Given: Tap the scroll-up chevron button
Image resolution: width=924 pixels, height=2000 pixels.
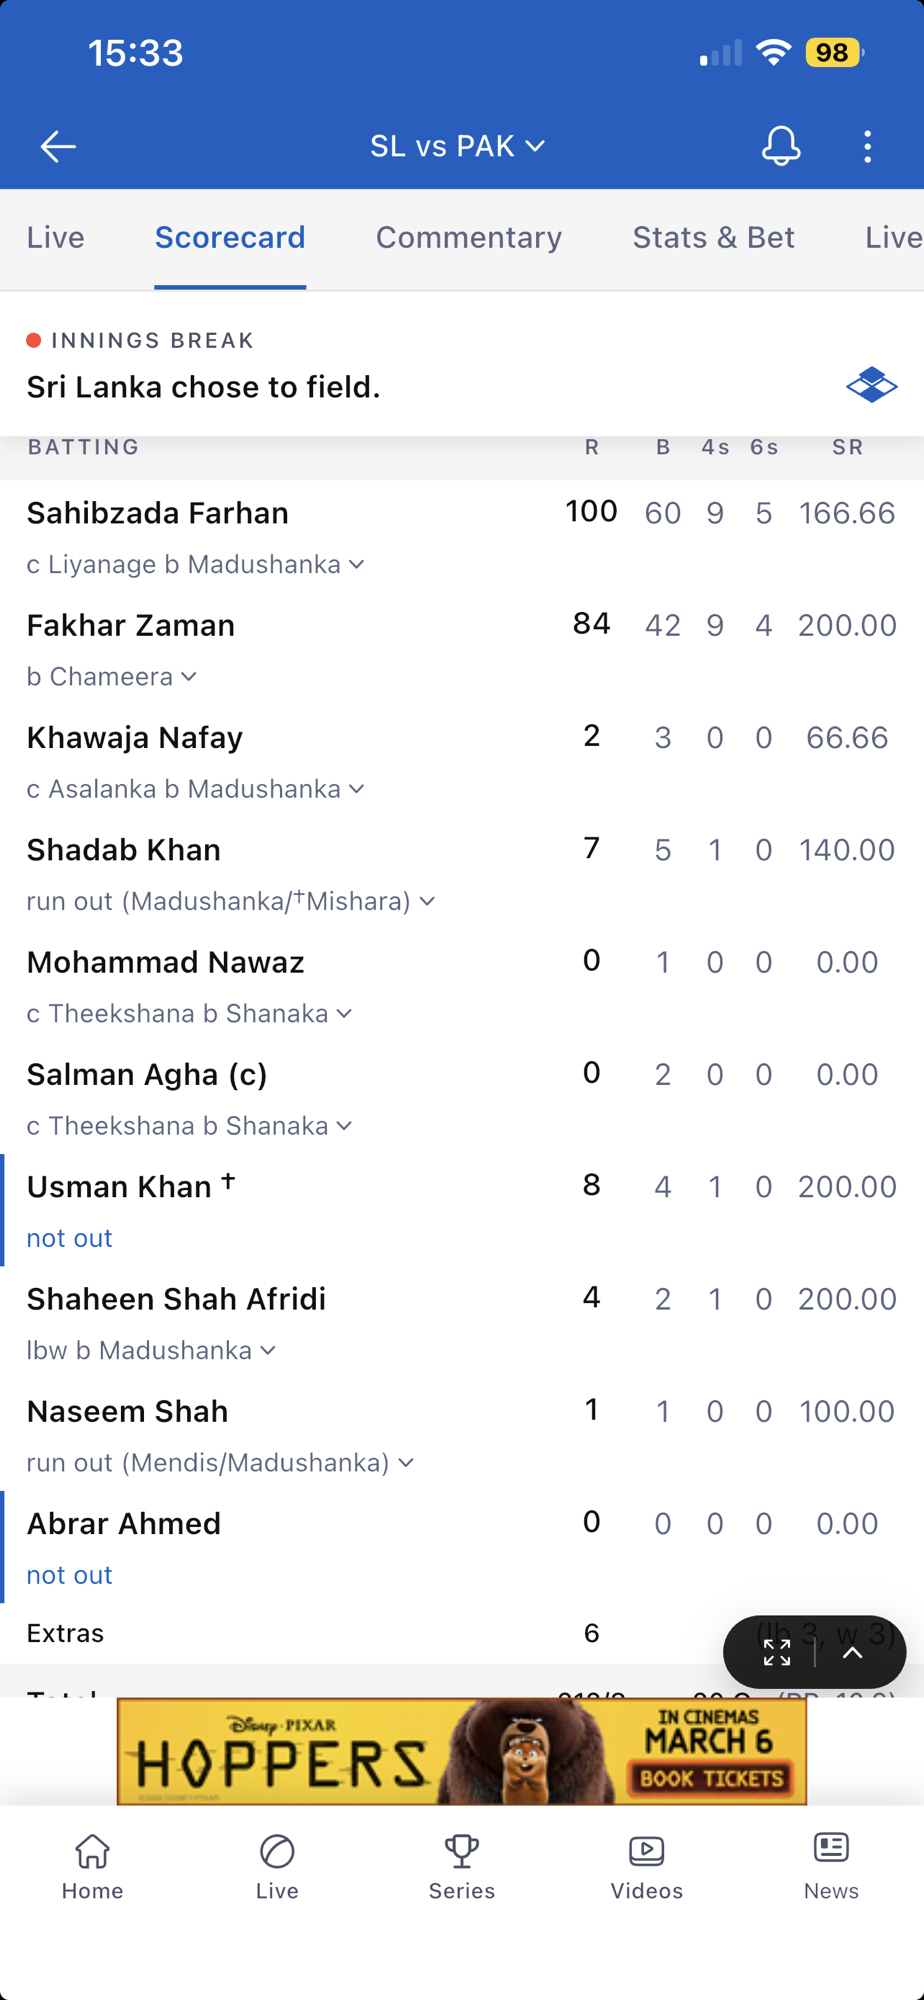Looking at the screenshot, I should click(853, 1653).
